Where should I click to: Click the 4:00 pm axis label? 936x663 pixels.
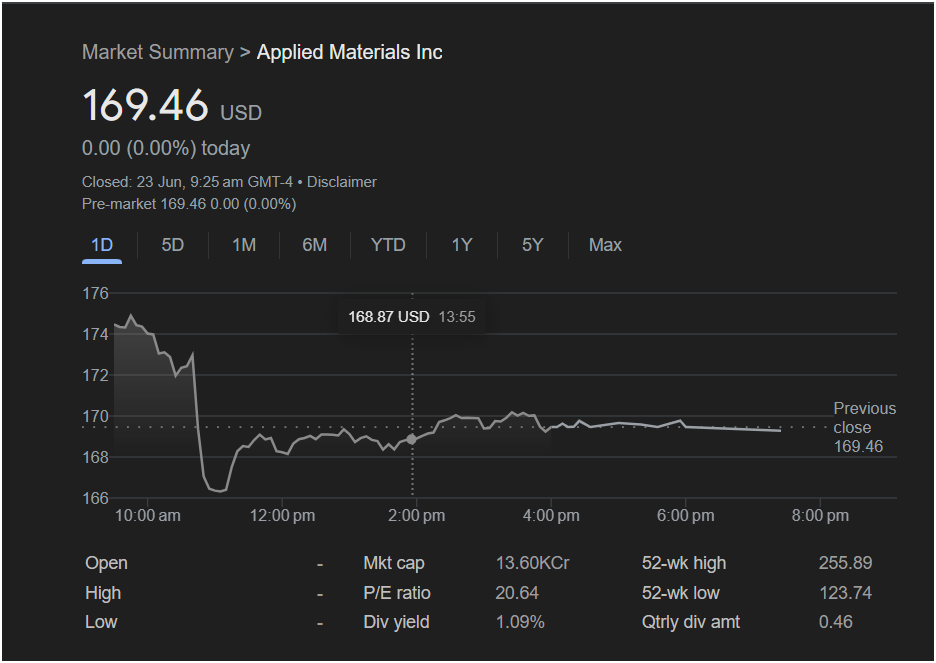[551, 516]
